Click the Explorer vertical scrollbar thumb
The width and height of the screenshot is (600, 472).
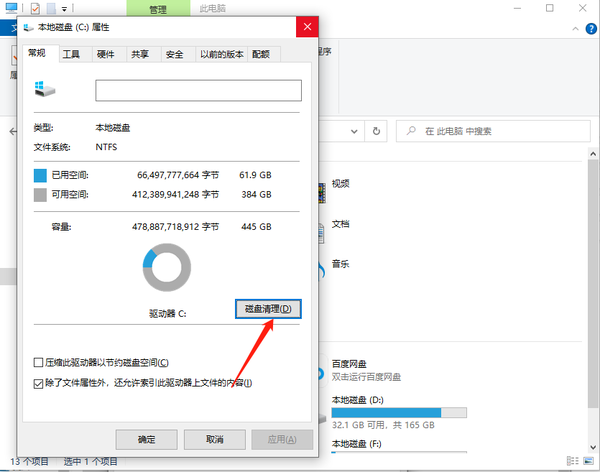tap(593, 284)
